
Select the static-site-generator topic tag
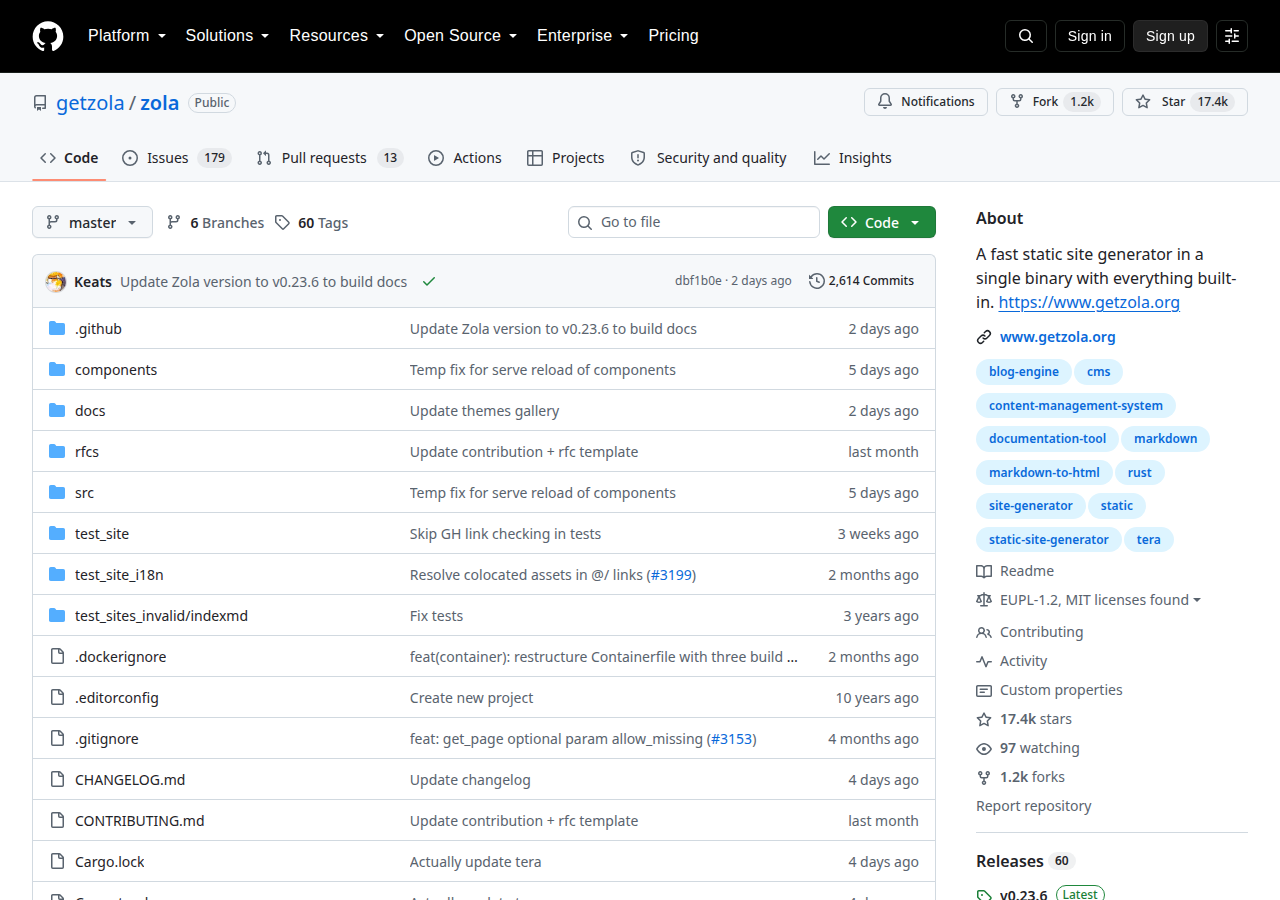1049,540
